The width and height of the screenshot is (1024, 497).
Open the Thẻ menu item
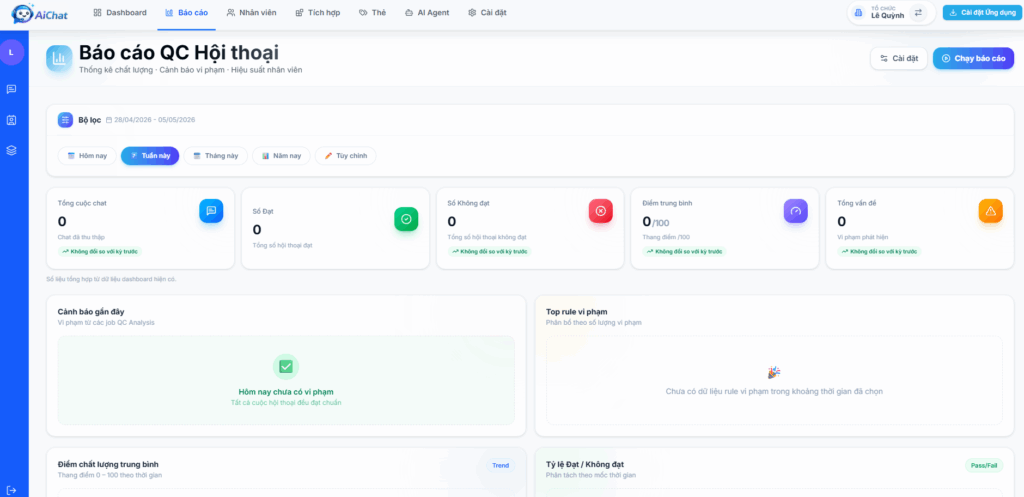point(372,12)
